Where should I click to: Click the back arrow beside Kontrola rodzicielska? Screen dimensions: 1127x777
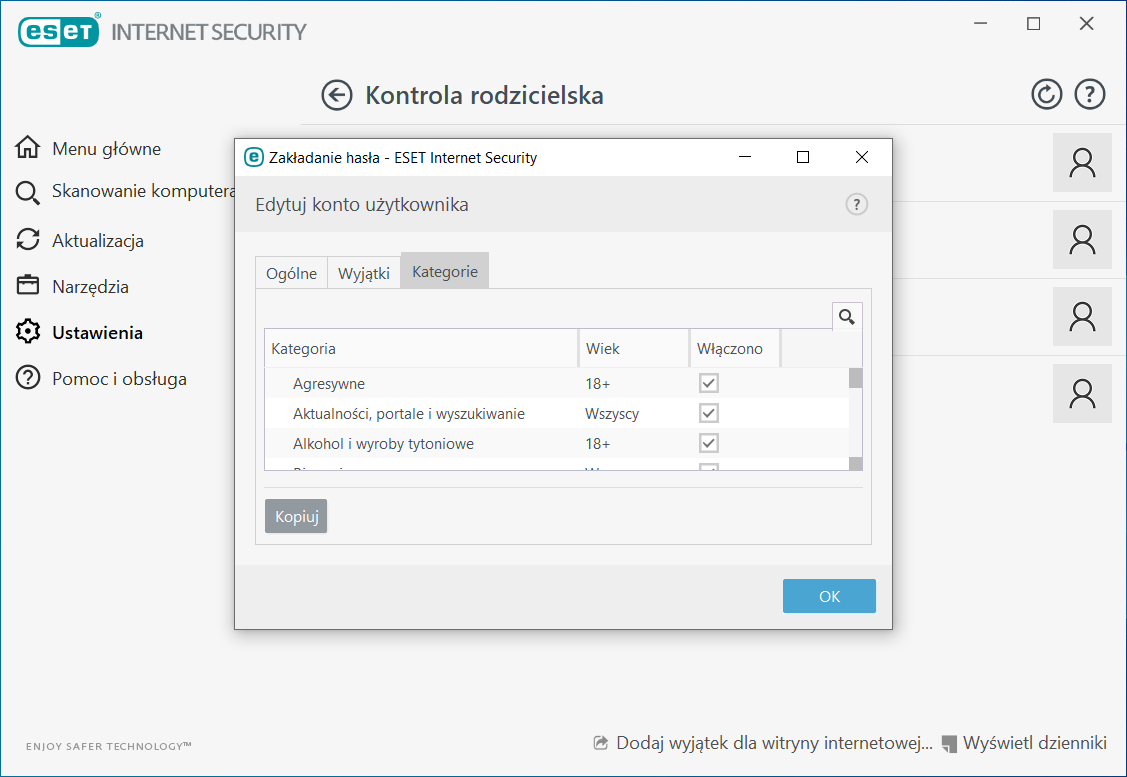click(x=337, y=95)
